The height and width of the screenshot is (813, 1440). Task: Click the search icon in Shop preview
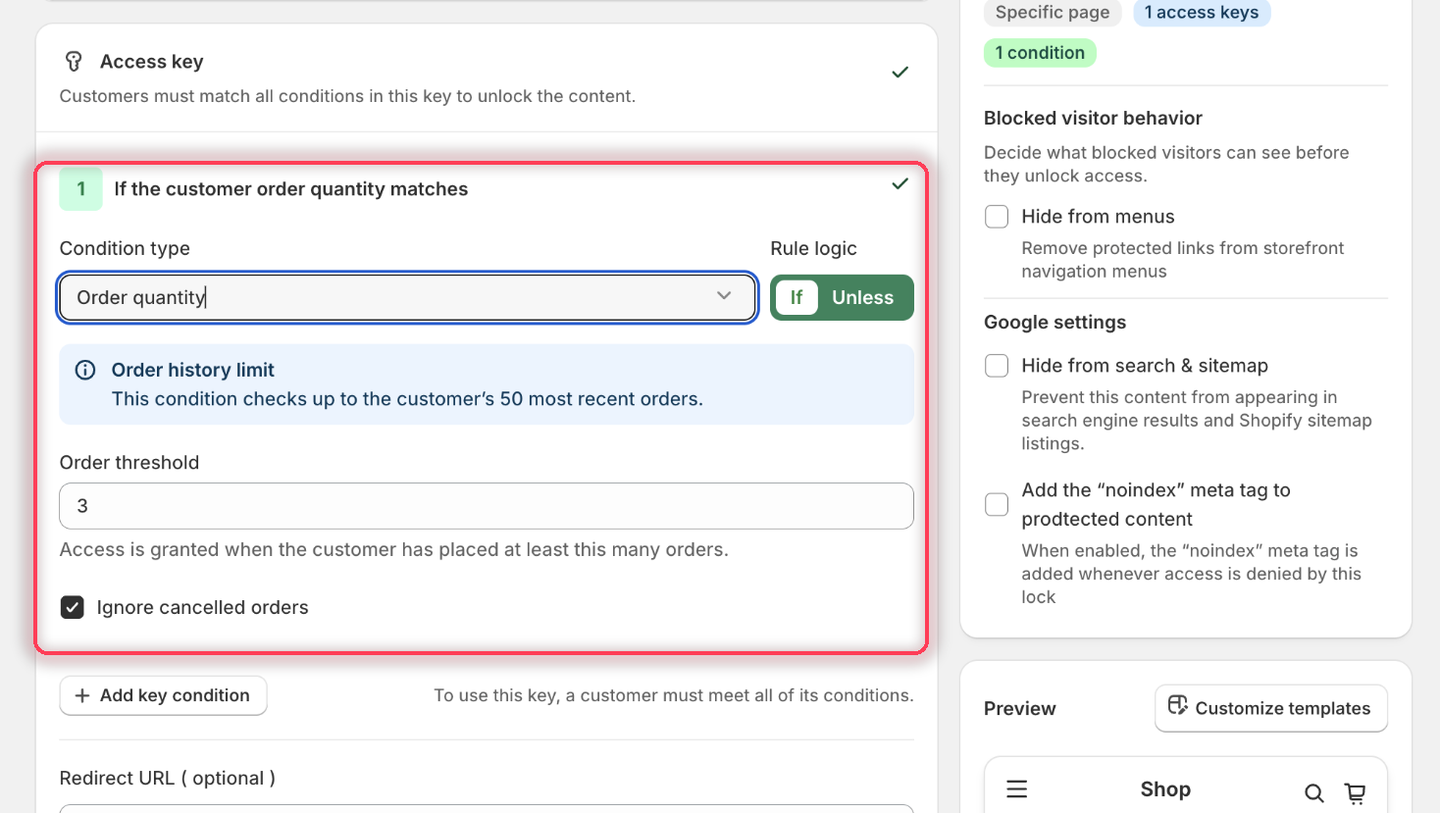(1314, 793)
